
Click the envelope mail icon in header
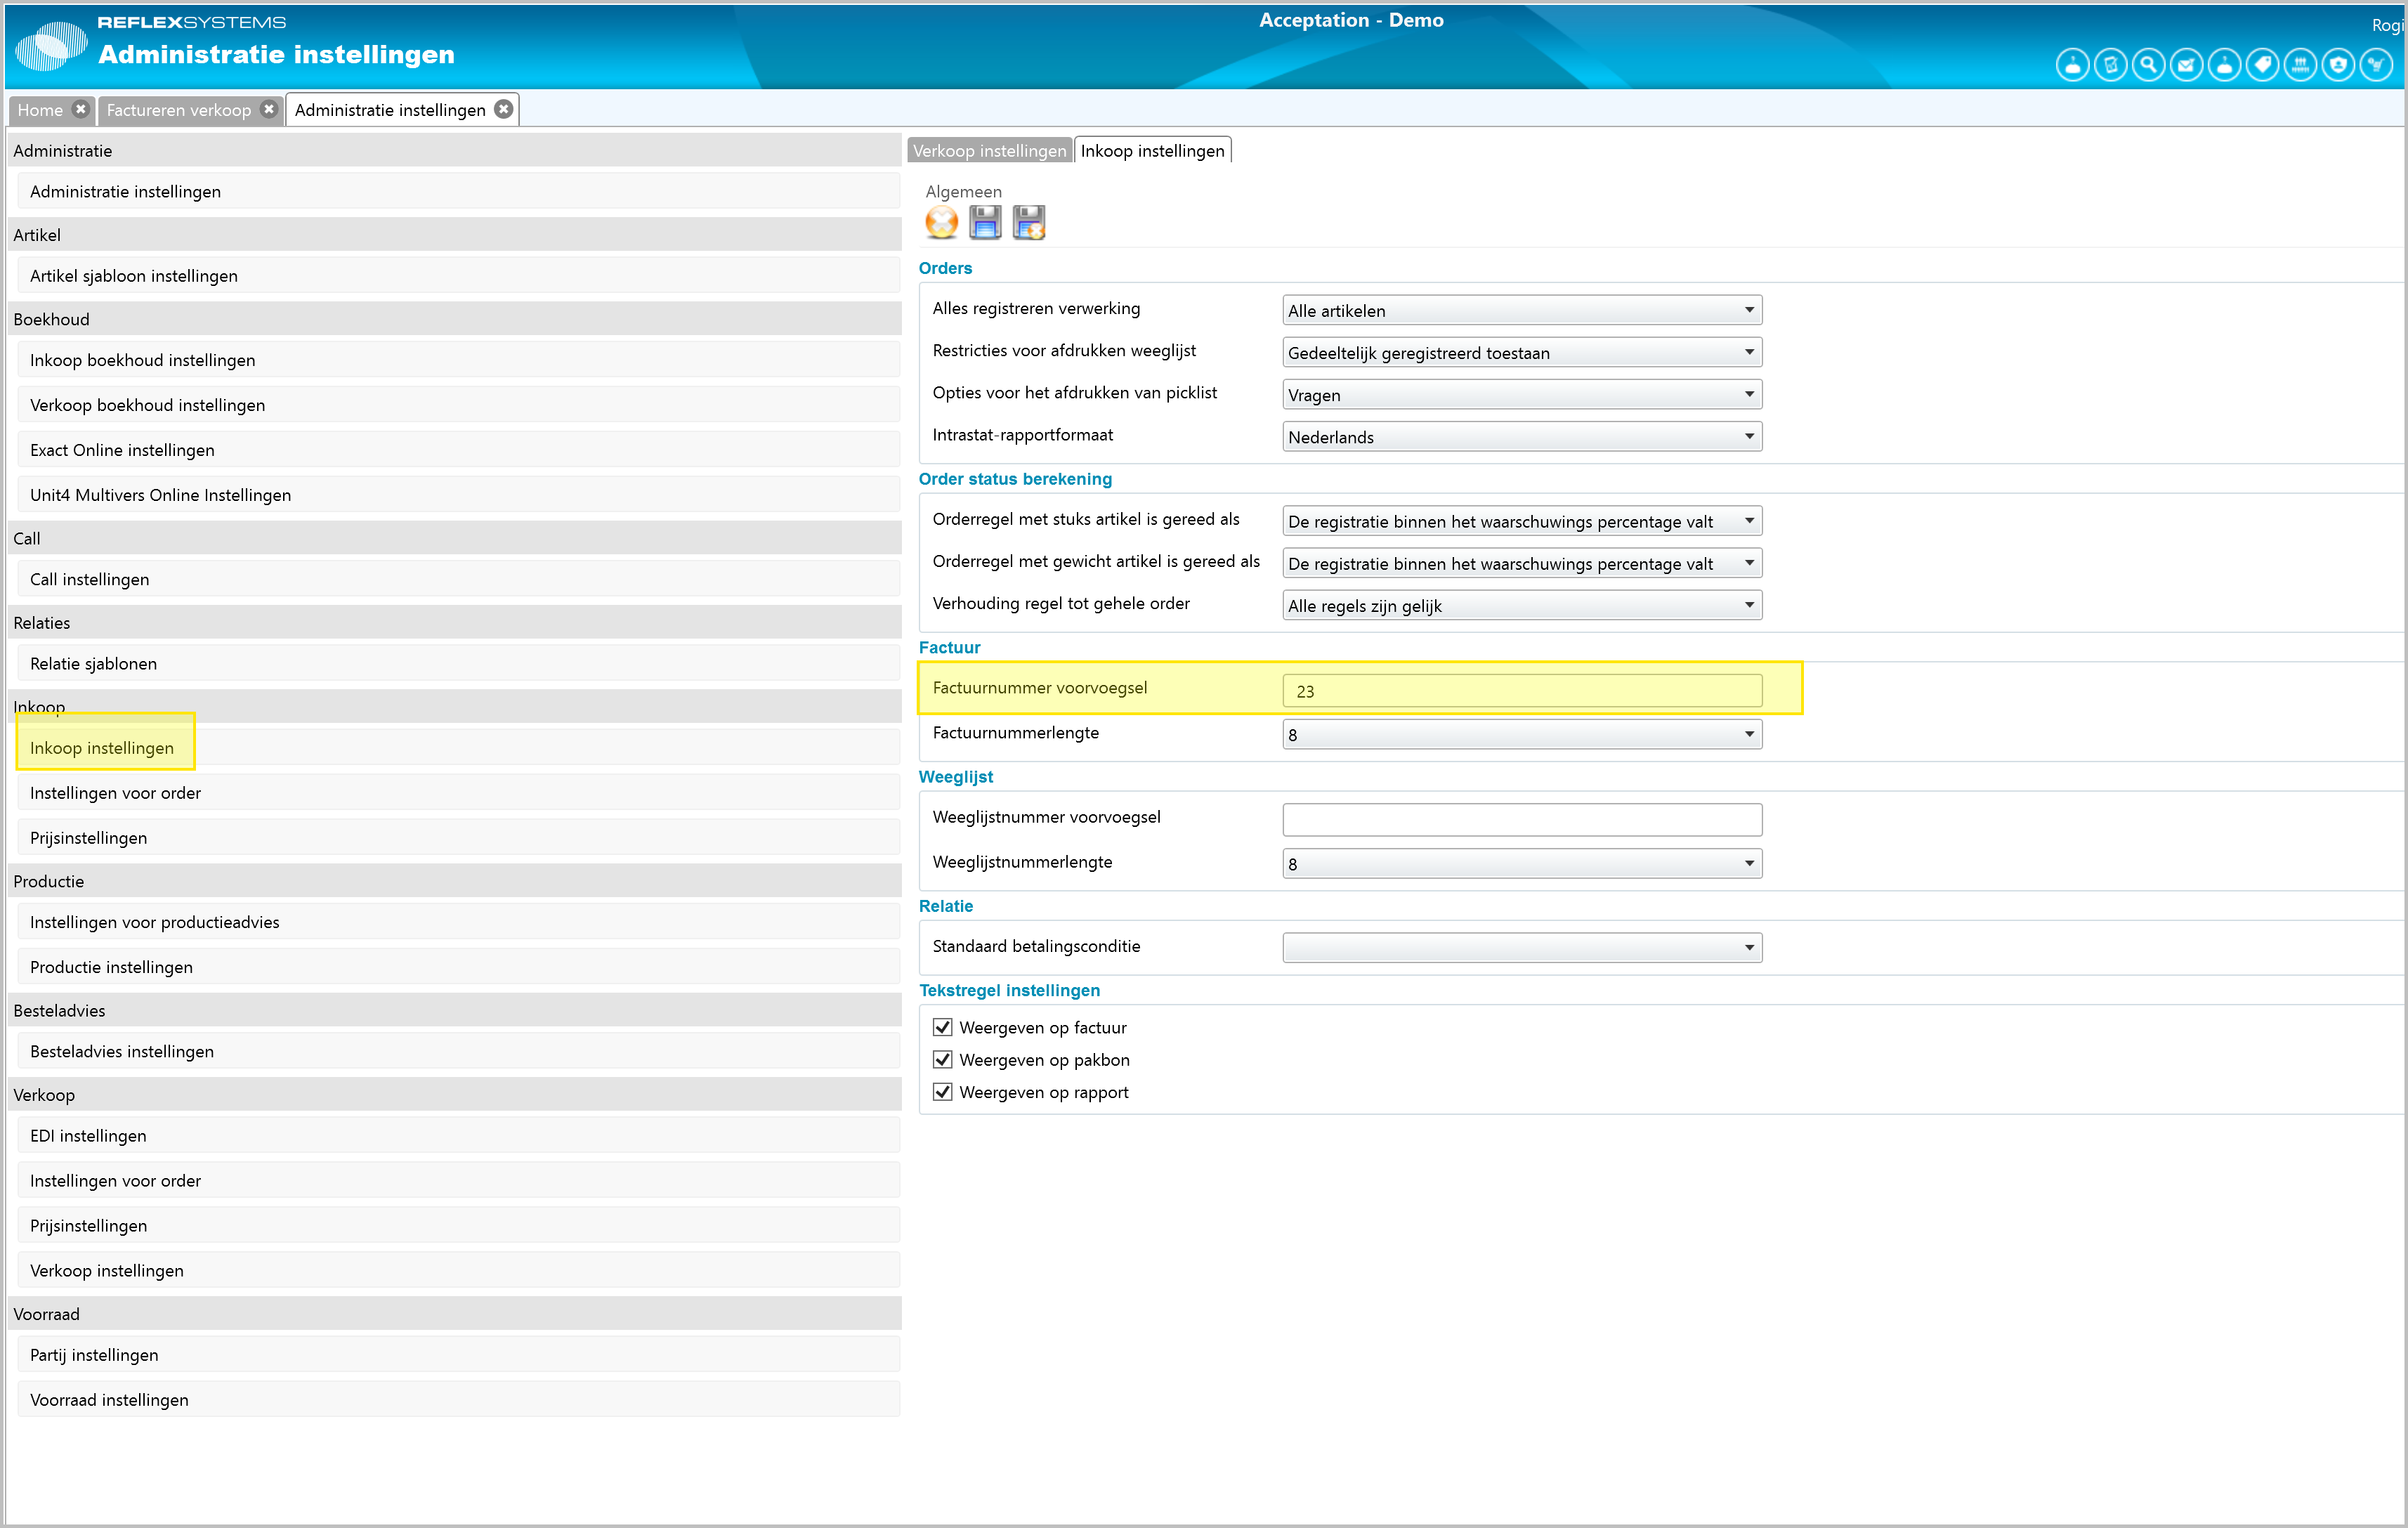[x=2186, y=66]
